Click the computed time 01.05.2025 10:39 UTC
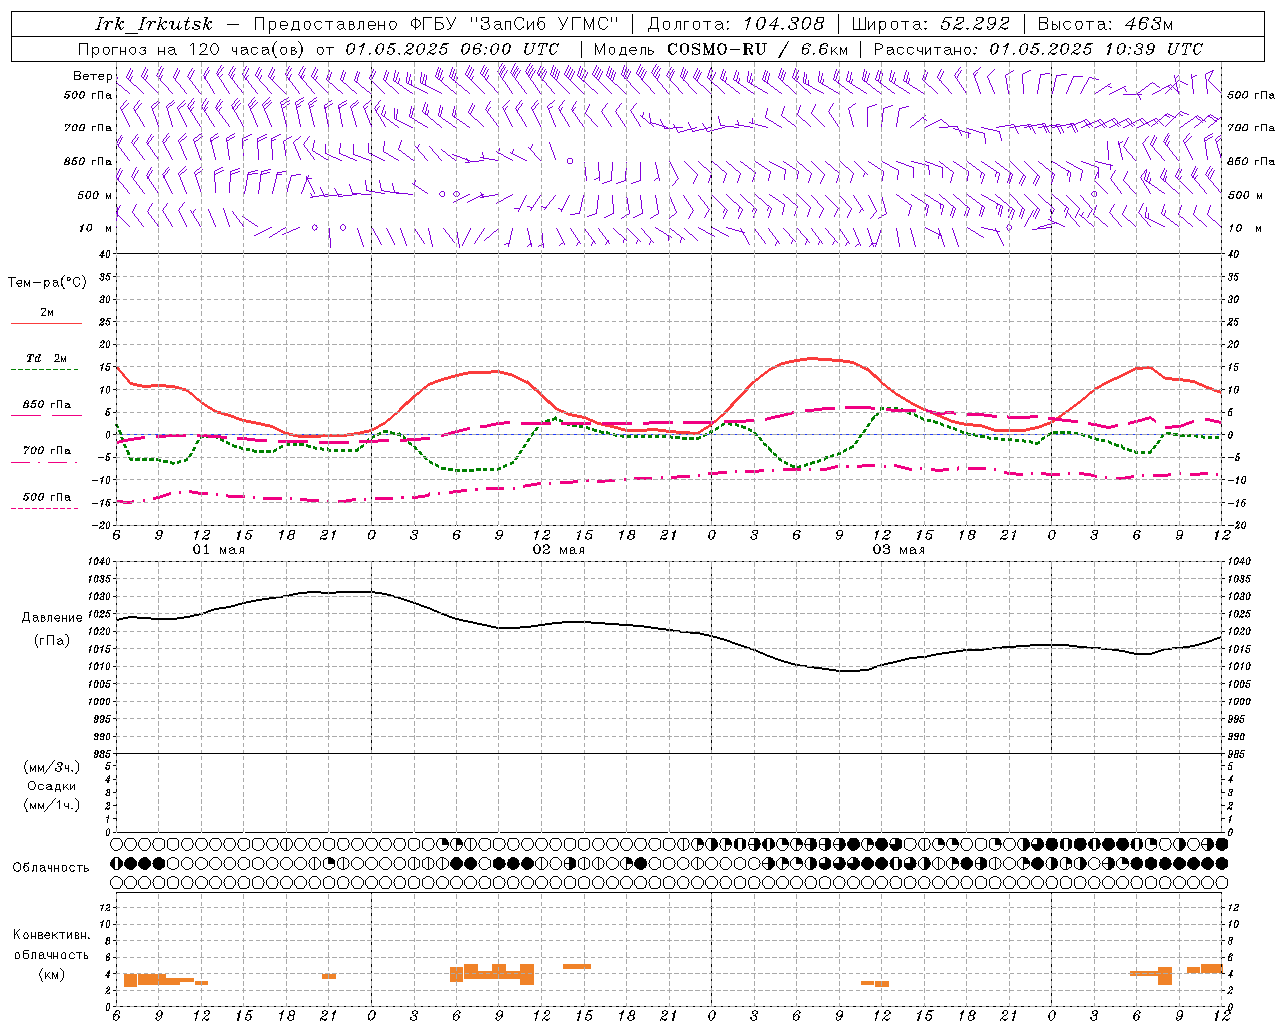This screenshot has width=1280, height=1024. coord(1096,49)
